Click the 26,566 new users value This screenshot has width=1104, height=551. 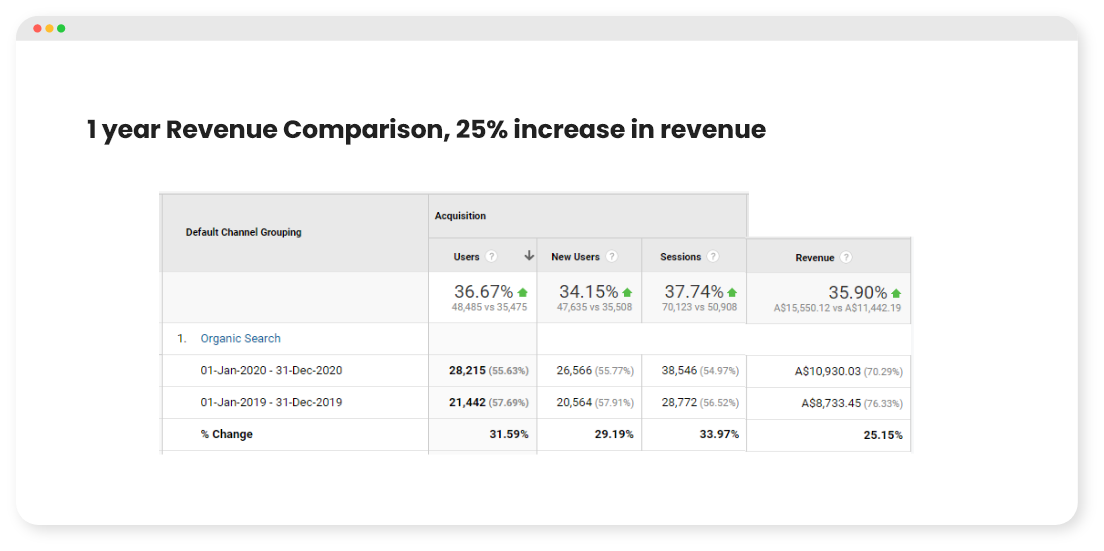coord(574,371)
